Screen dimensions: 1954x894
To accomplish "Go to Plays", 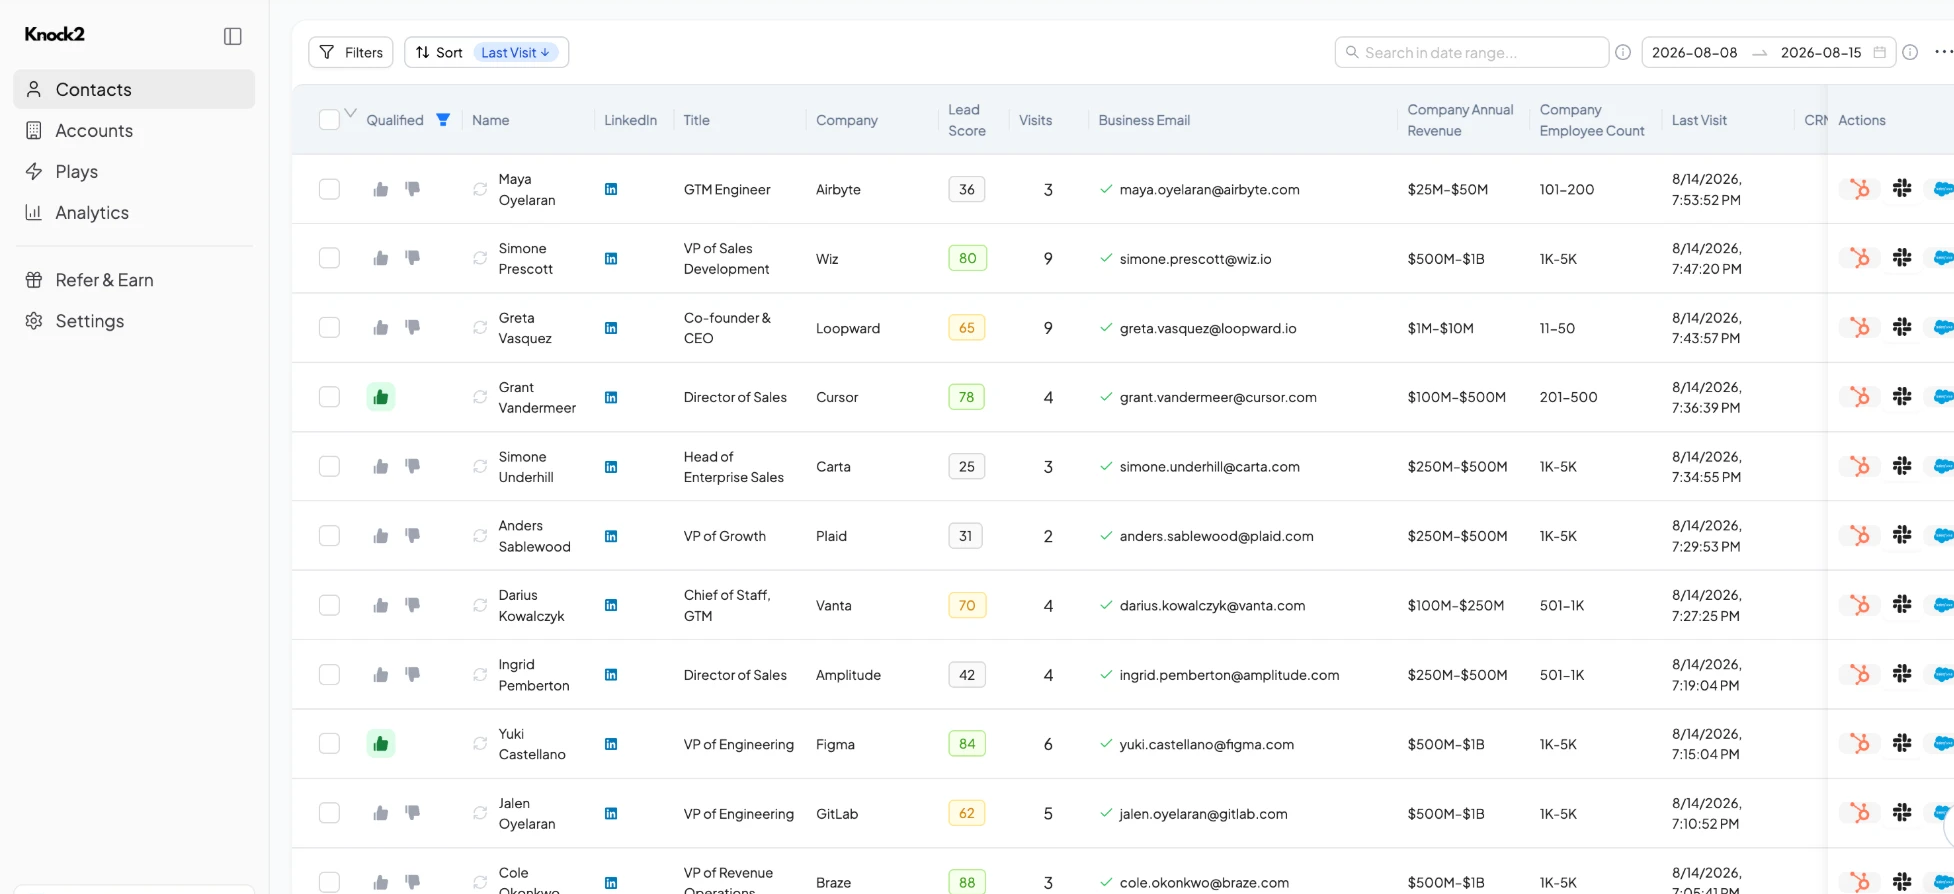I will tap(134, 171).
